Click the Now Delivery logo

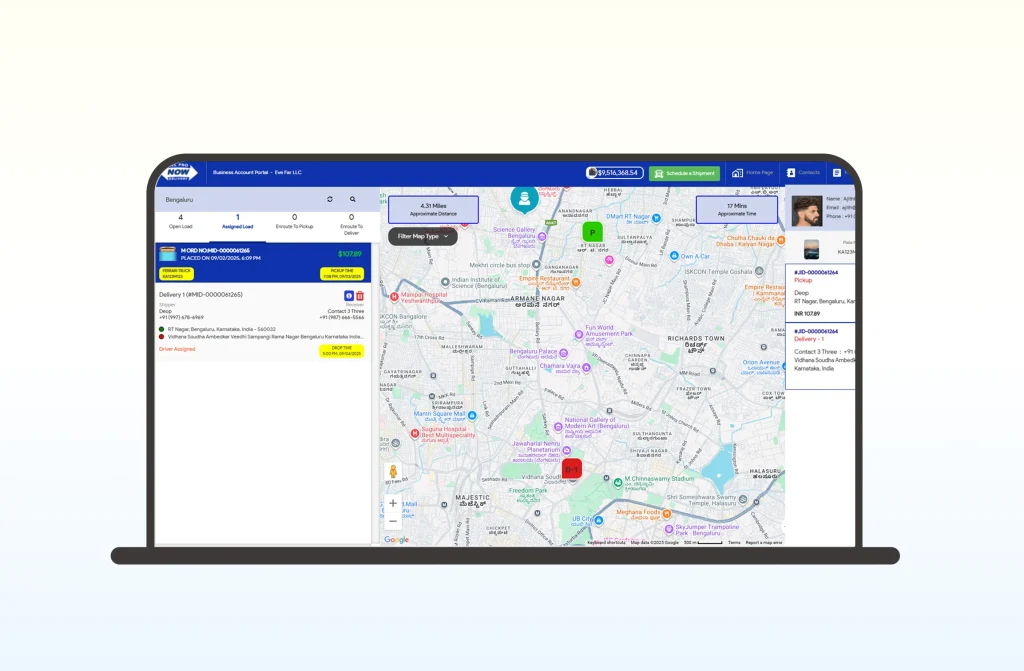click(178, 172)
